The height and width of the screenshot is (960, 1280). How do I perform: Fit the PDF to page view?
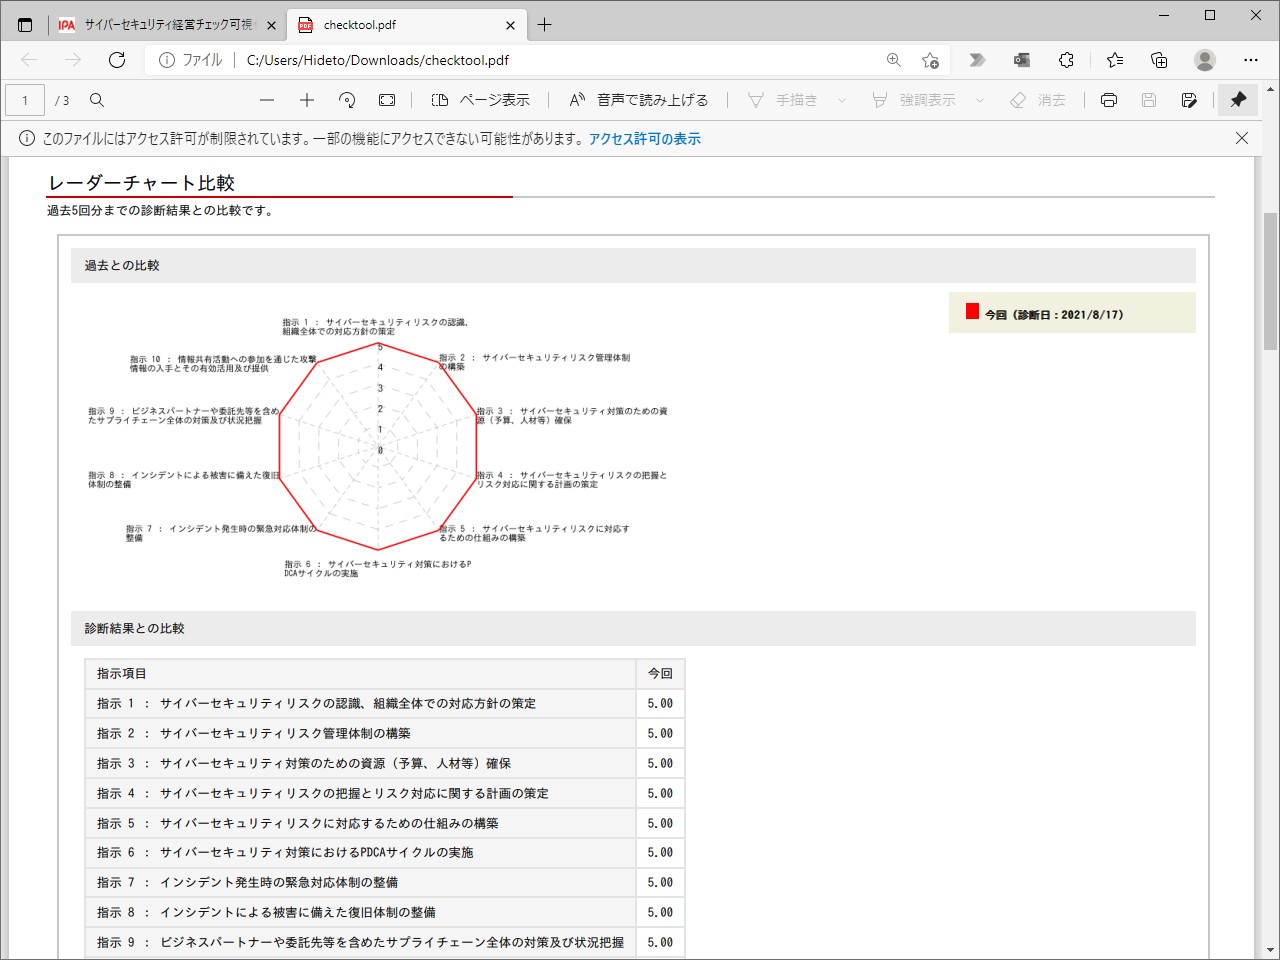click(387, 100)
